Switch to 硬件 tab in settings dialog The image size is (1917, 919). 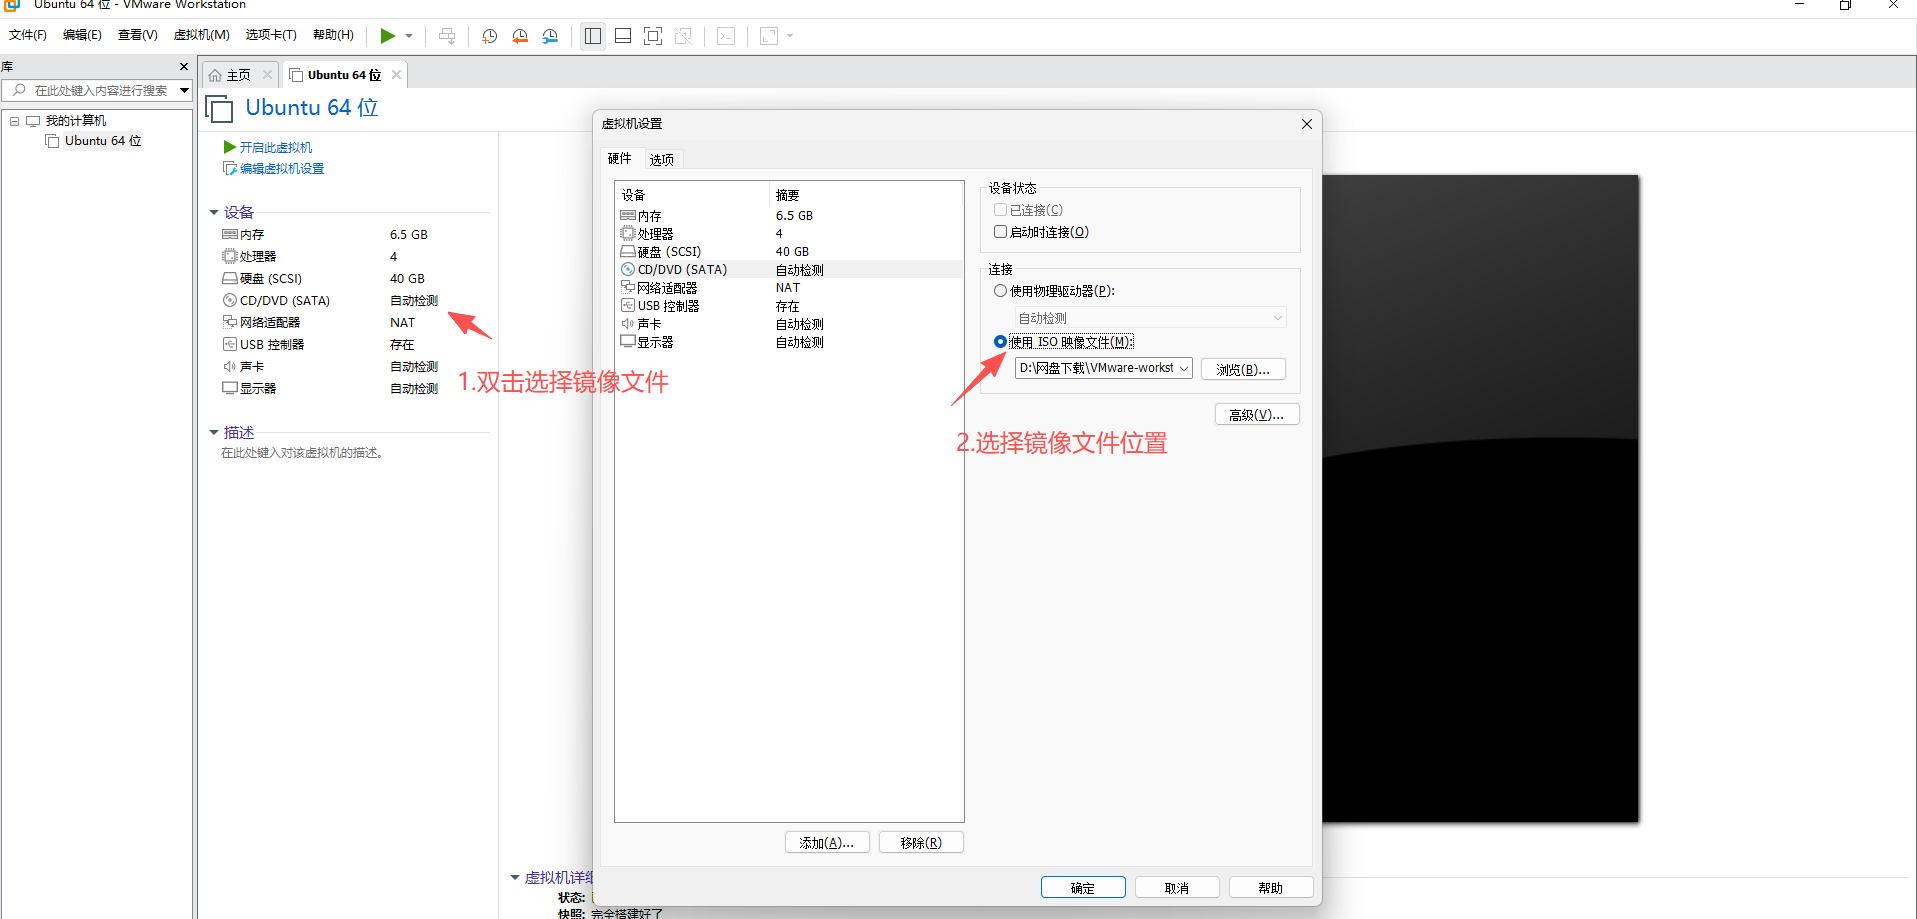tap(620, 158)
